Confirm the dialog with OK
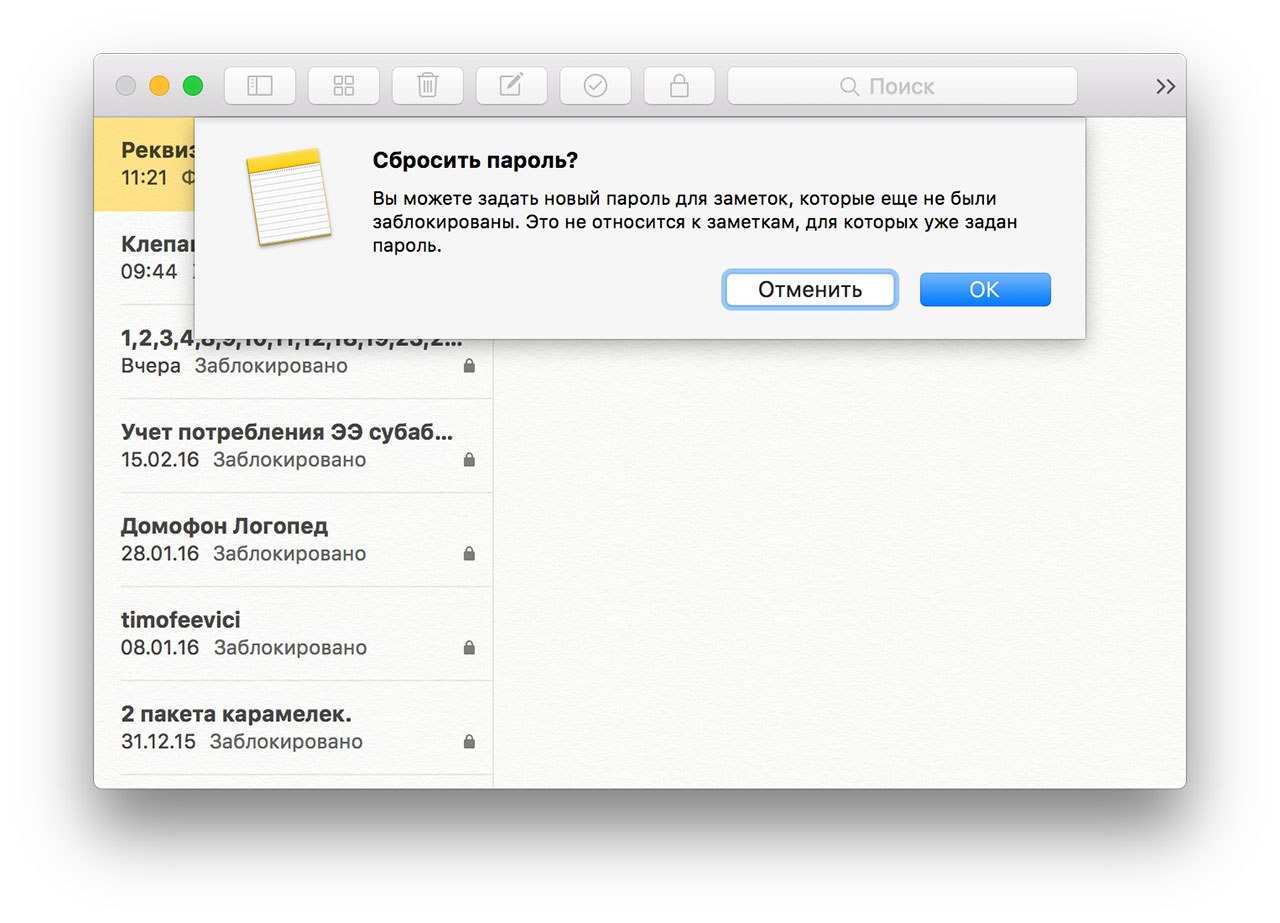The width and height of the screenshot is (1280, 923). (985, 289)
